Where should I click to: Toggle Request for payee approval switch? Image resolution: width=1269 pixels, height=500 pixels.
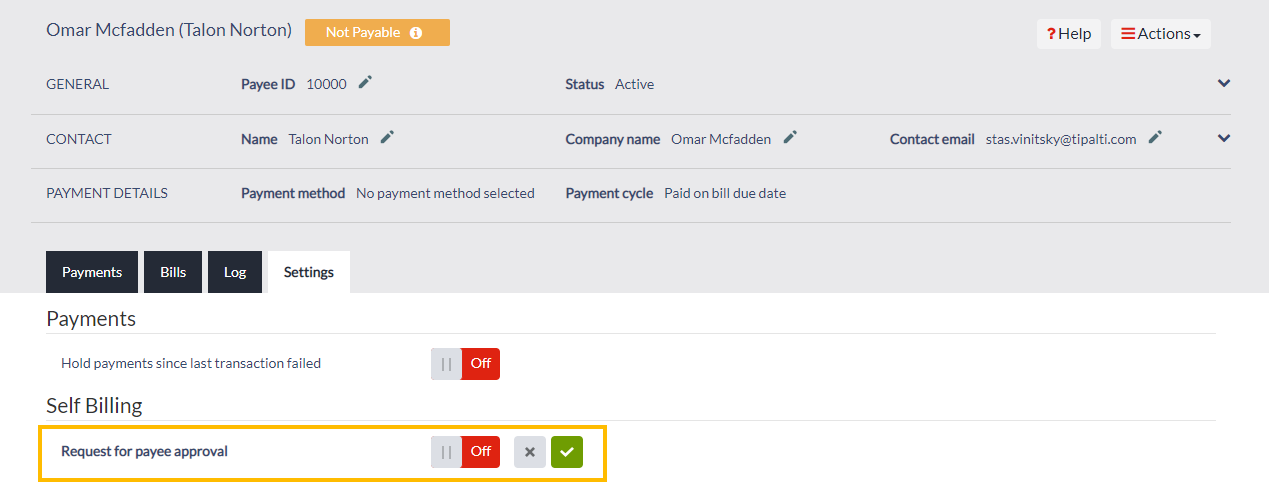pos(465,452)
